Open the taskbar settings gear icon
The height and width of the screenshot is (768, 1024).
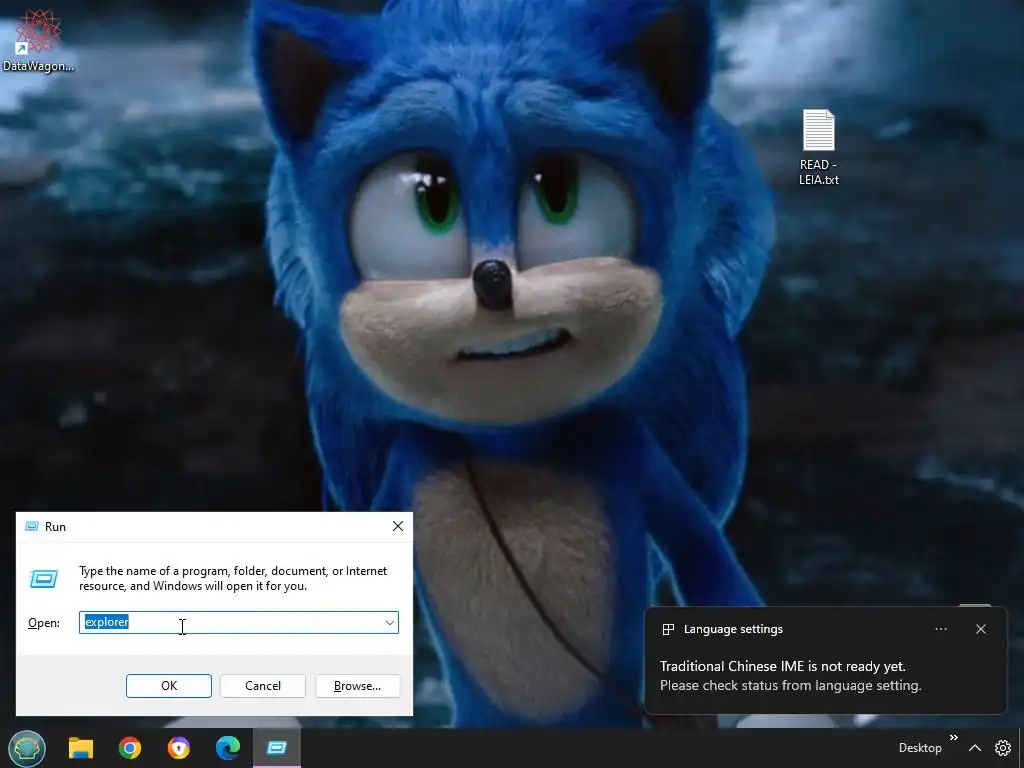1003,748
